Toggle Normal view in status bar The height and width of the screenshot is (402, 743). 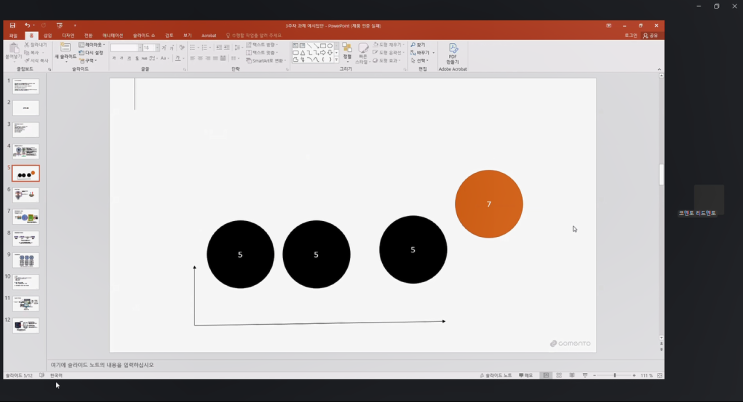pyautogui.click(x=545, y=375)
